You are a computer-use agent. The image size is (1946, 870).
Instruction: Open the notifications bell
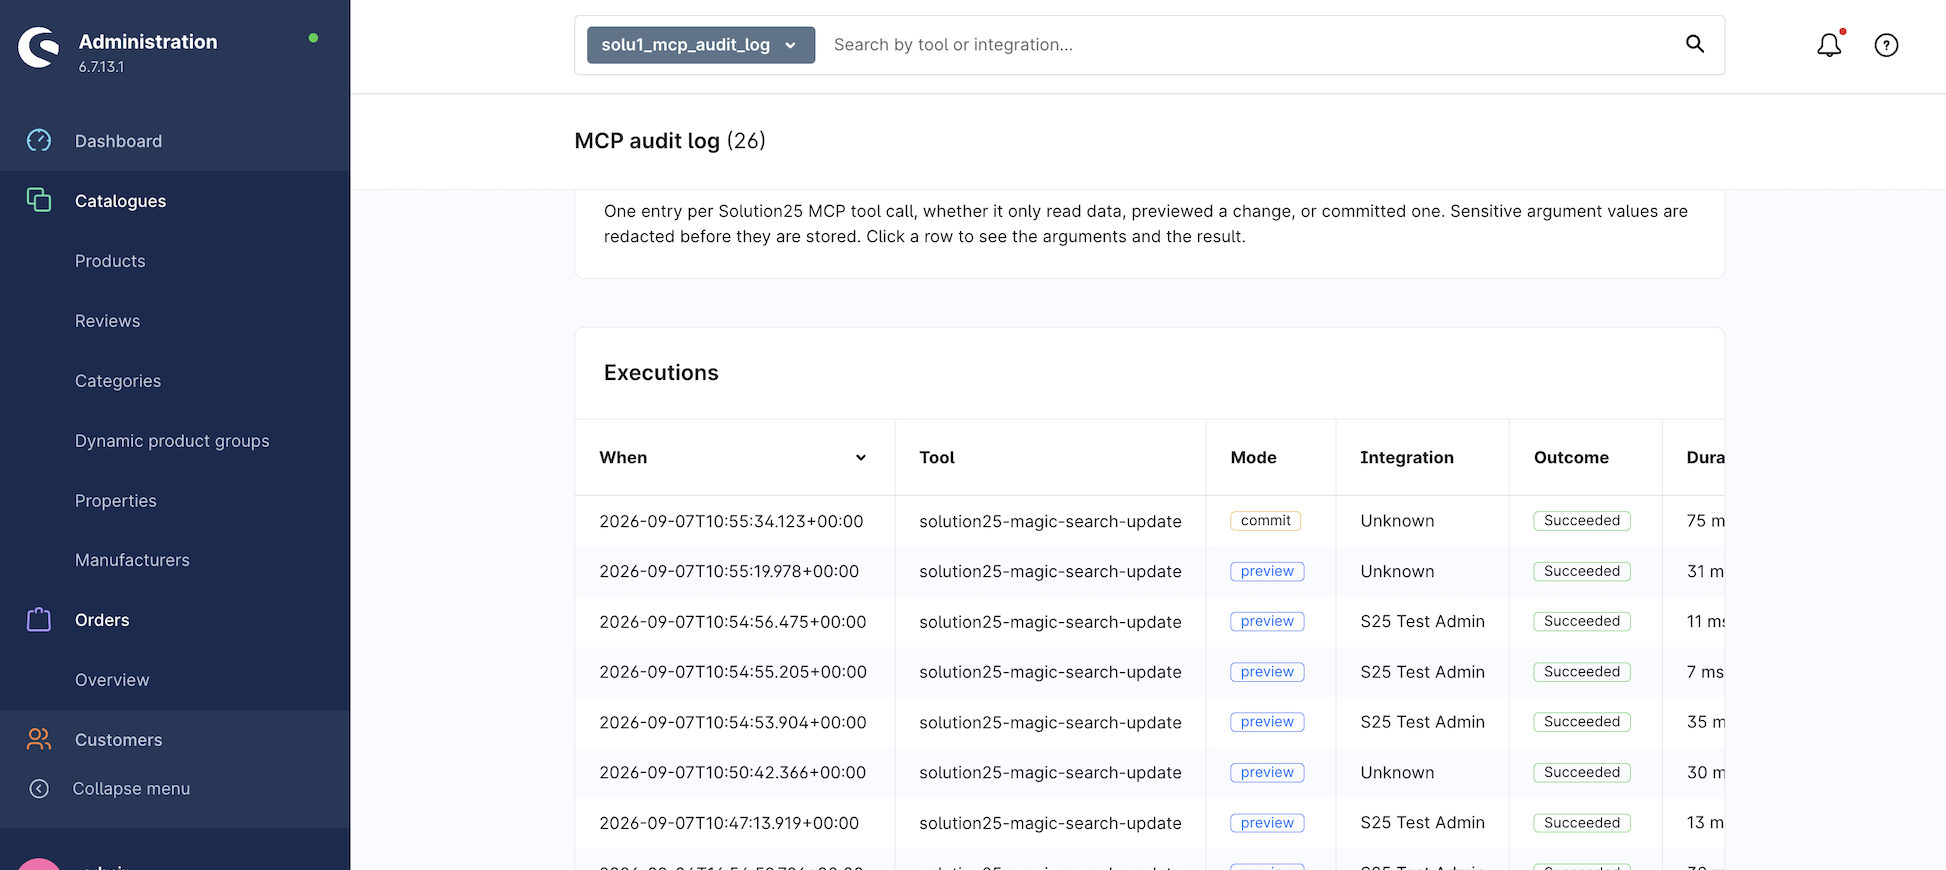(x=1829, y=45)
